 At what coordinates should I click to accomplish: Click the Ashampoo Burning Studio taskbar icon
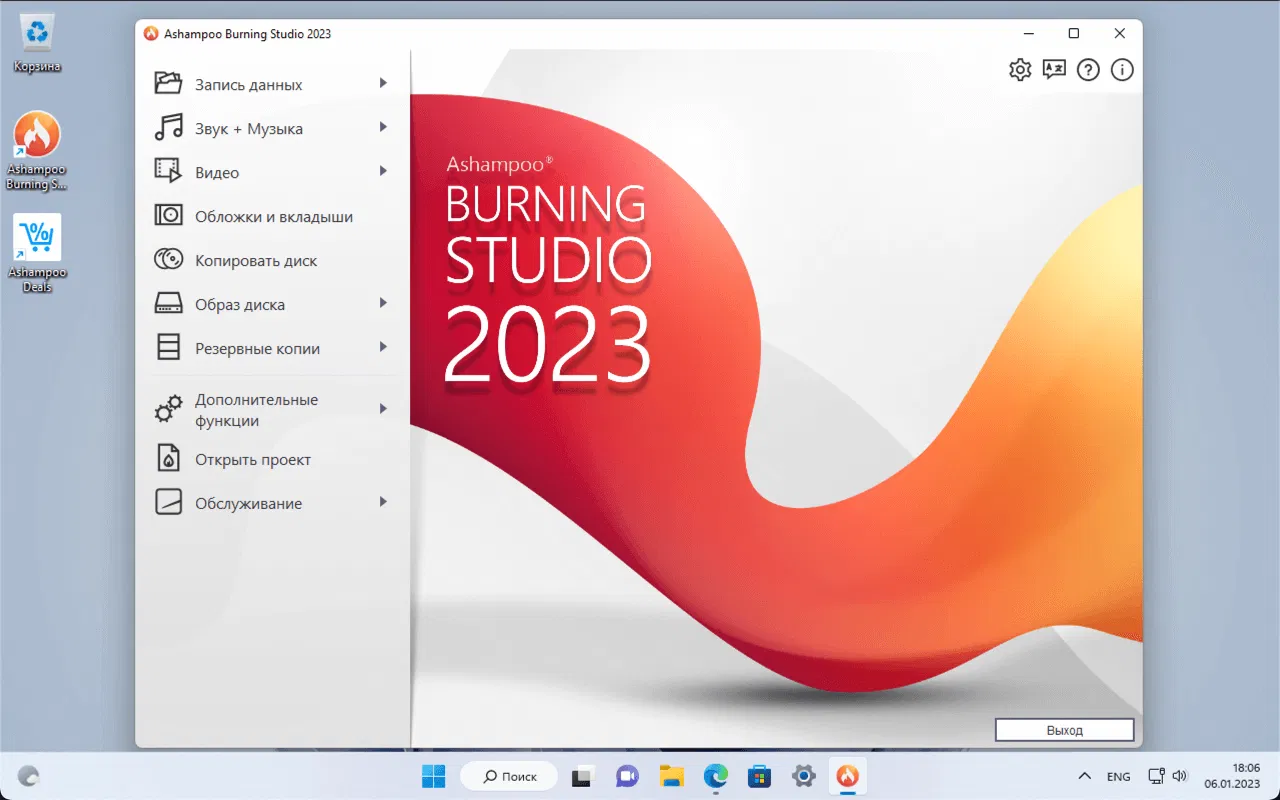pyautogui.click(x=847, y=776)
